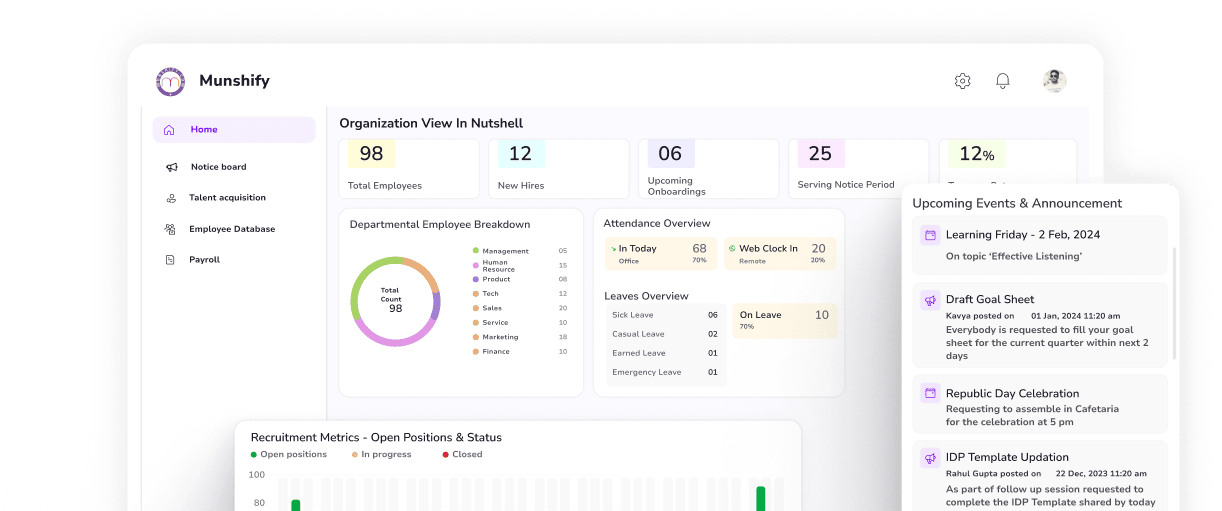Click the donut chart Total Count center
1222x511 pixels.
tap(395, 301)
